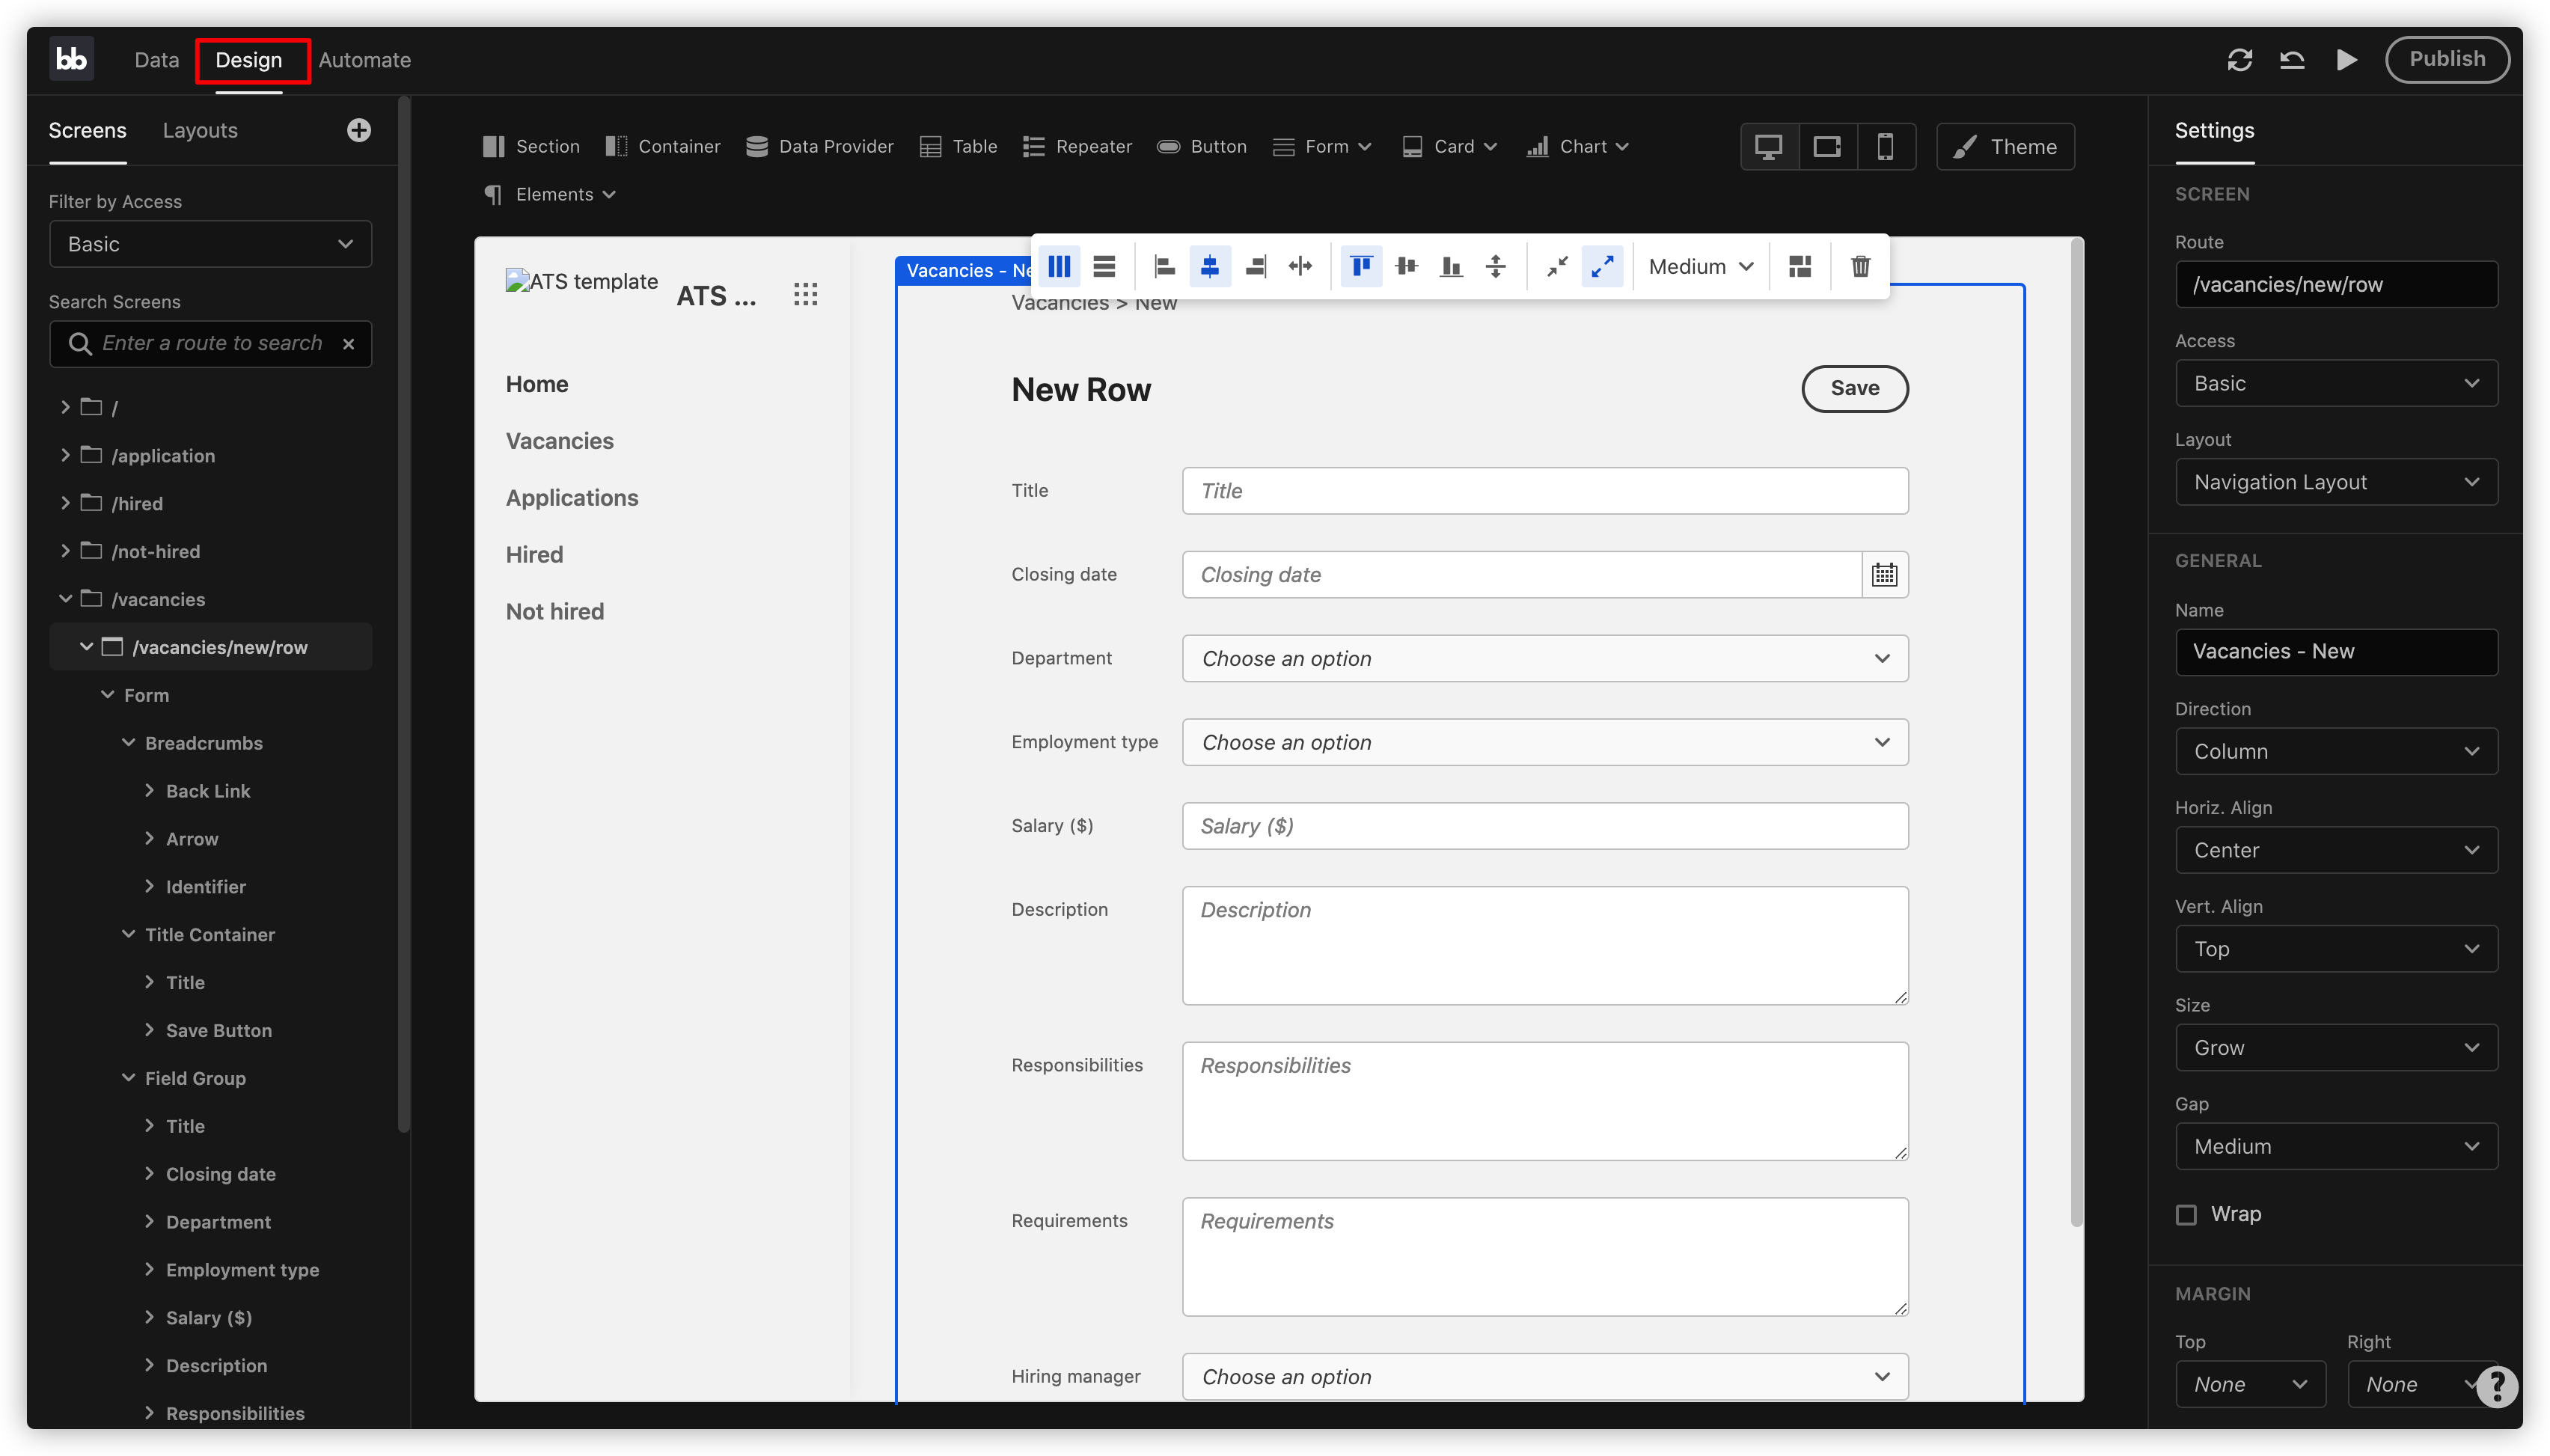This screenshot has width=2550, height=1456.
Task: Click the delete trash icon in component toolbar
Action: click(1859, 266)
